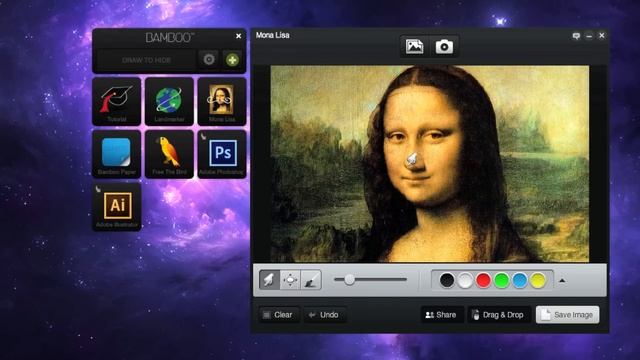Open feedback speech-bubble icon in Mona Lisa window
This screenshot has height=360, width=640.
576,36
